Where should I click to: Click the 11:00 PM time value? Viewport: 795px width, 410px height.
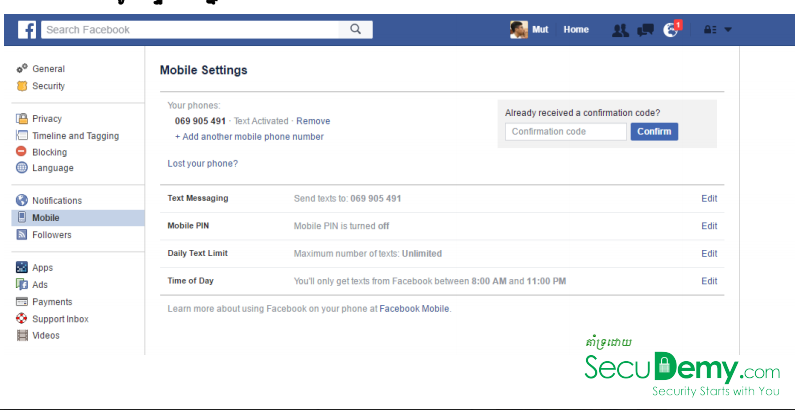click(546, 281)
